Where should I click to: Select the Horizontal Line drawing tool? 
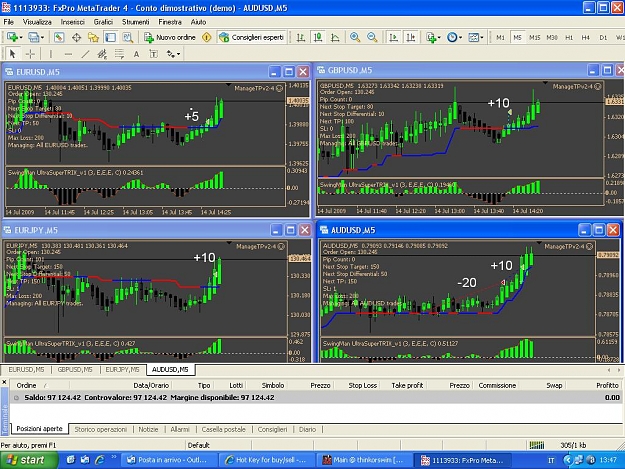[x=68, y=54]
